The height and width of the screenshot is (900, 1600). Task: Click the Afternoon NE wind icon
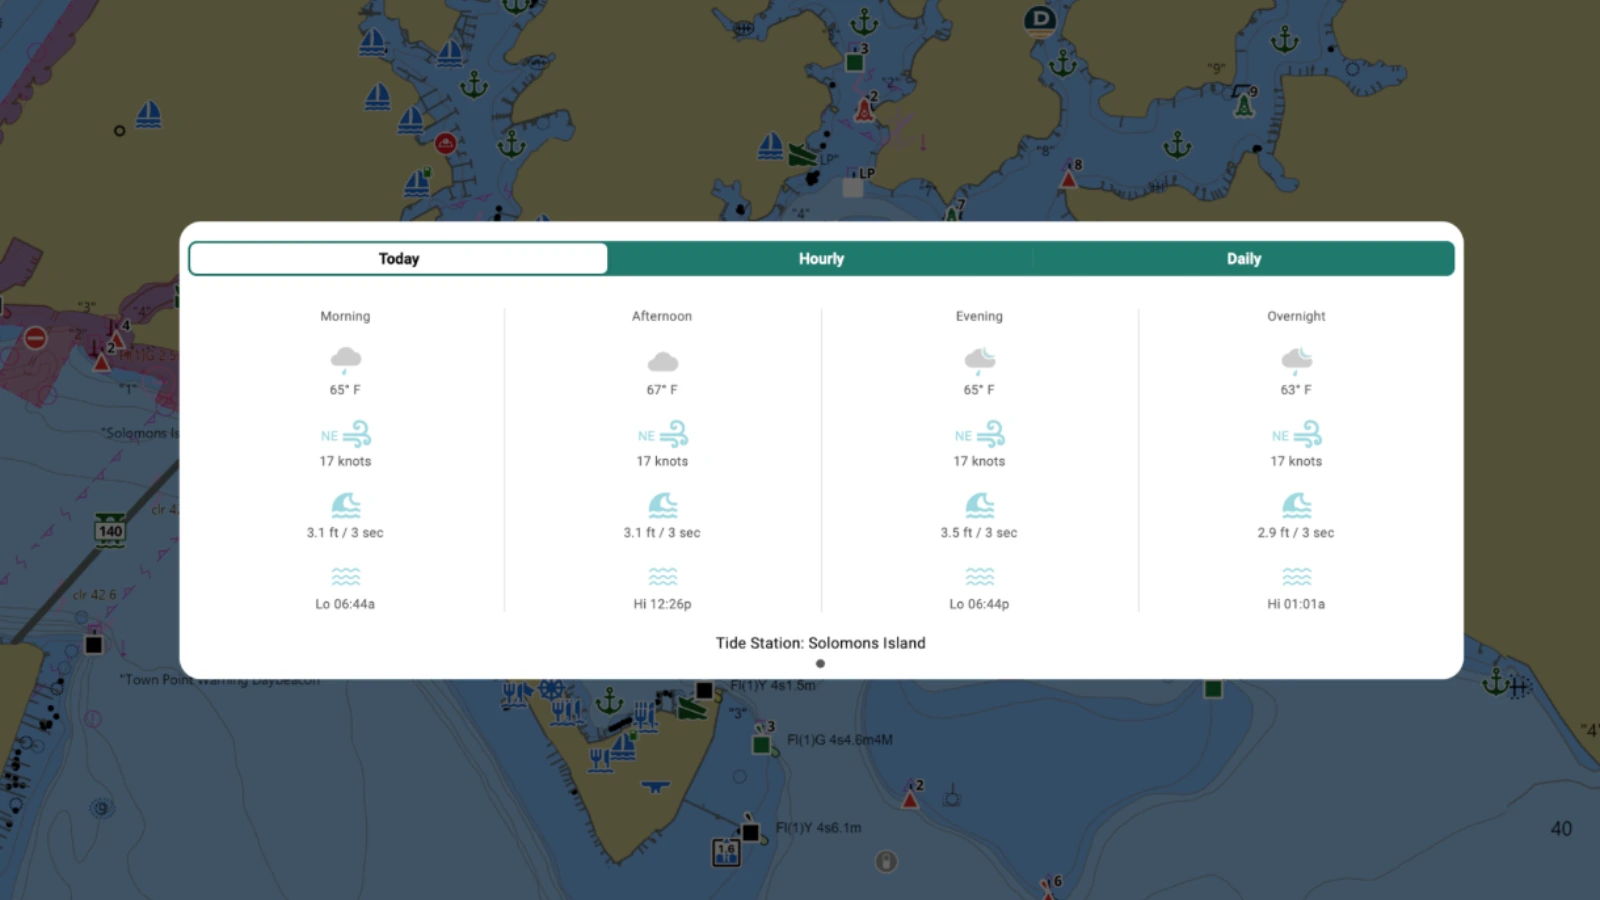point(663,434)
